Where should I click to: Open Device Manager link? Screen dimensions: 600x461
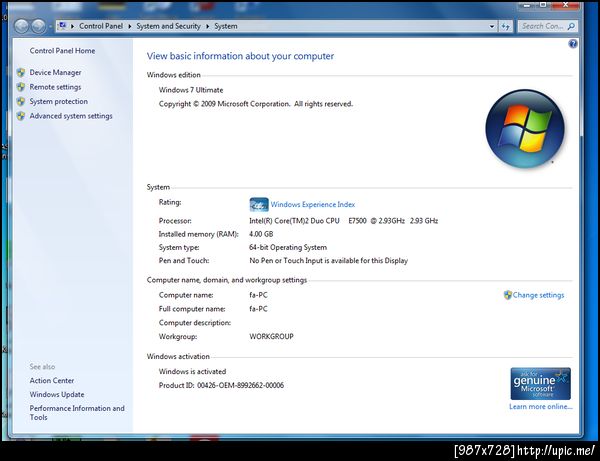click(x=55, y=72)
